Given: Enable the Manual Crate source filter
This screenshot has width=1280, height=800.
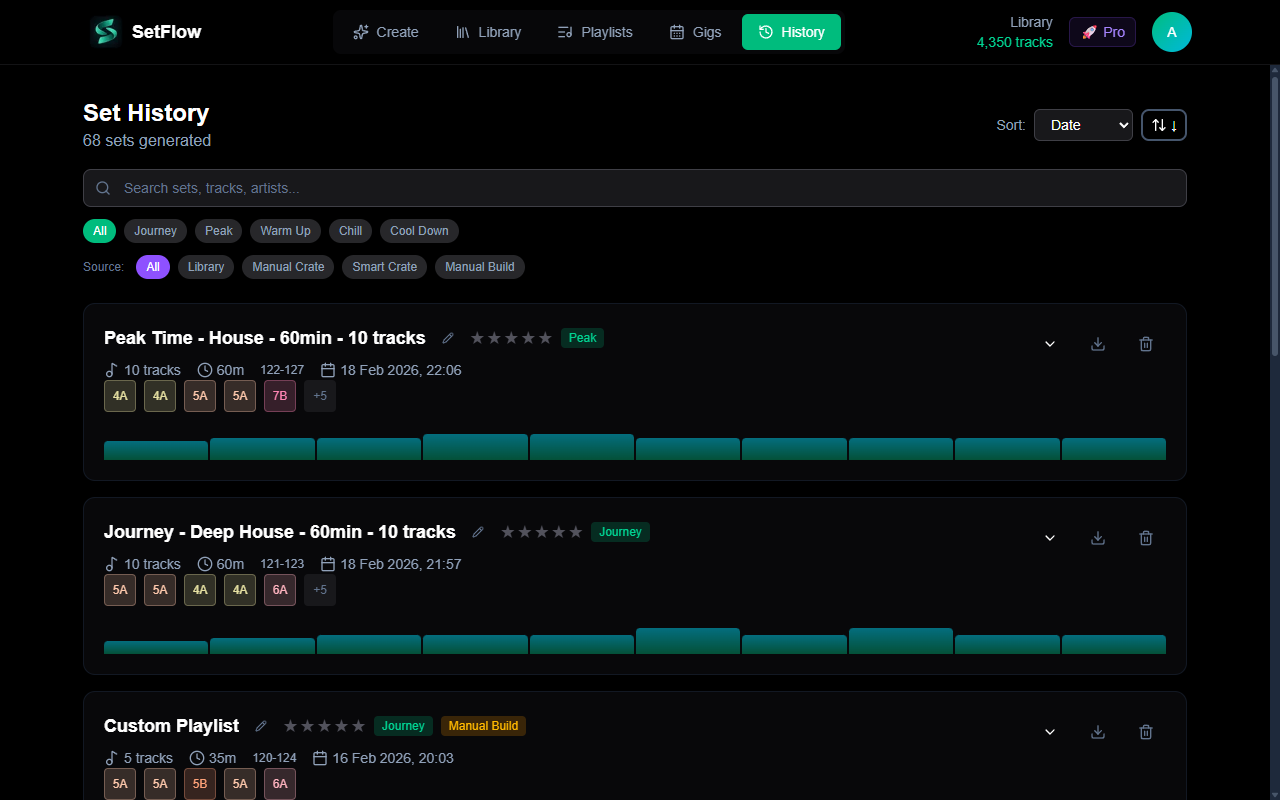Looking at the screenshot, I should point(287,266).
